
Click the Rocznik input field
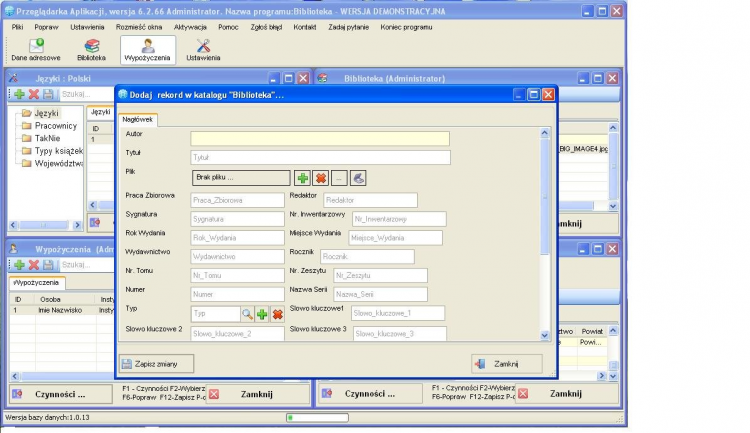pos(367,257)
